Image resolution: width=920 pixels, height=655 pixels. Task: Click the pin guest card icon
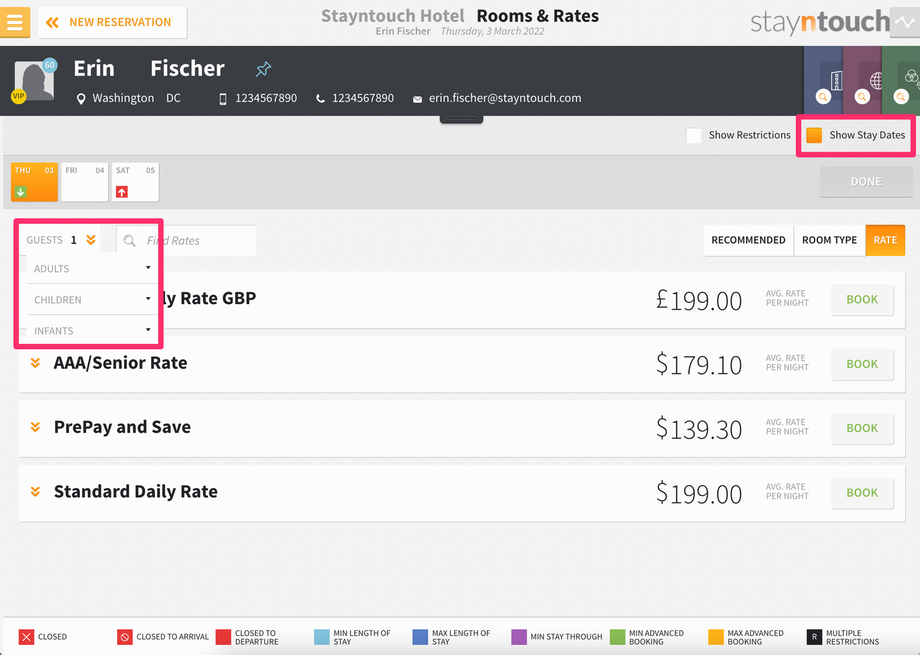point(263,69)
